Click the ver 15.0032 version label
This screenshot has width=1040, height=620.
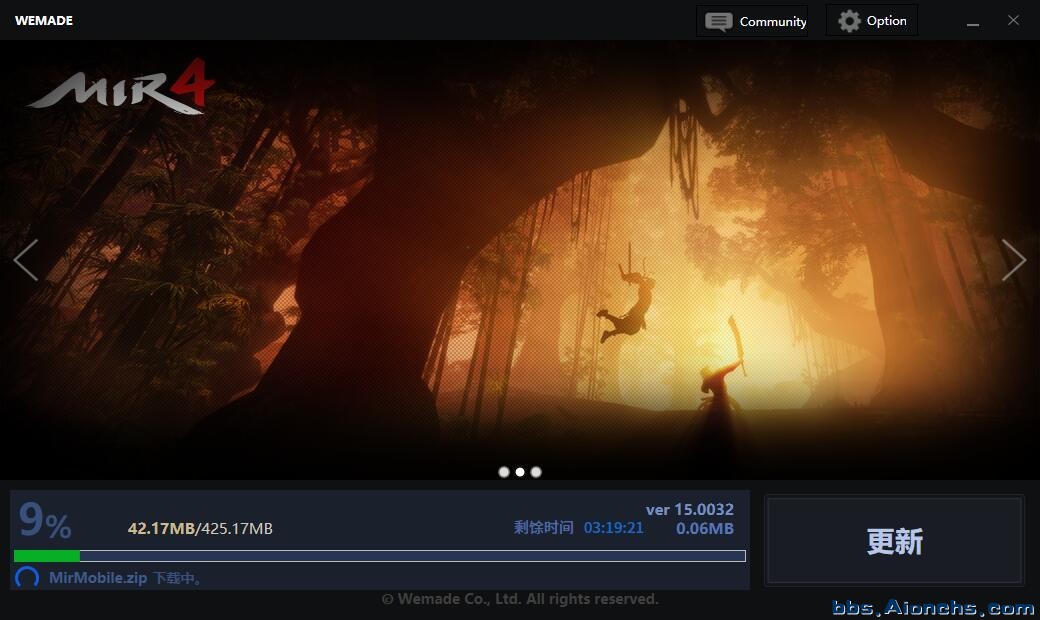coord(689,509)
